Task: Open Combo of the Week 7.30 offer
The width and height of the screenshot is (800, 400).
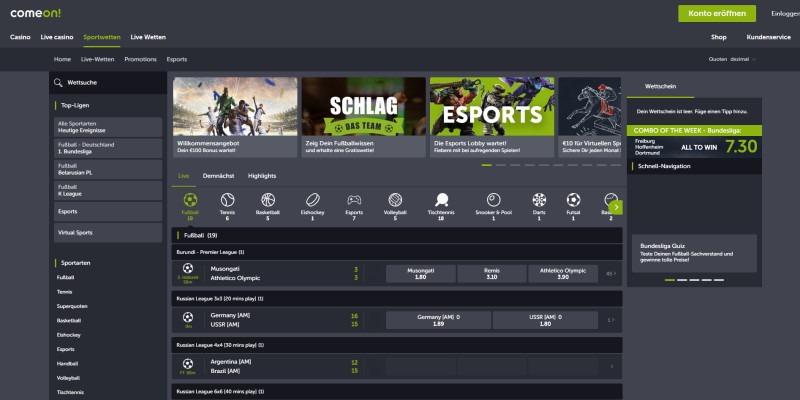Action: coord(694,141)
